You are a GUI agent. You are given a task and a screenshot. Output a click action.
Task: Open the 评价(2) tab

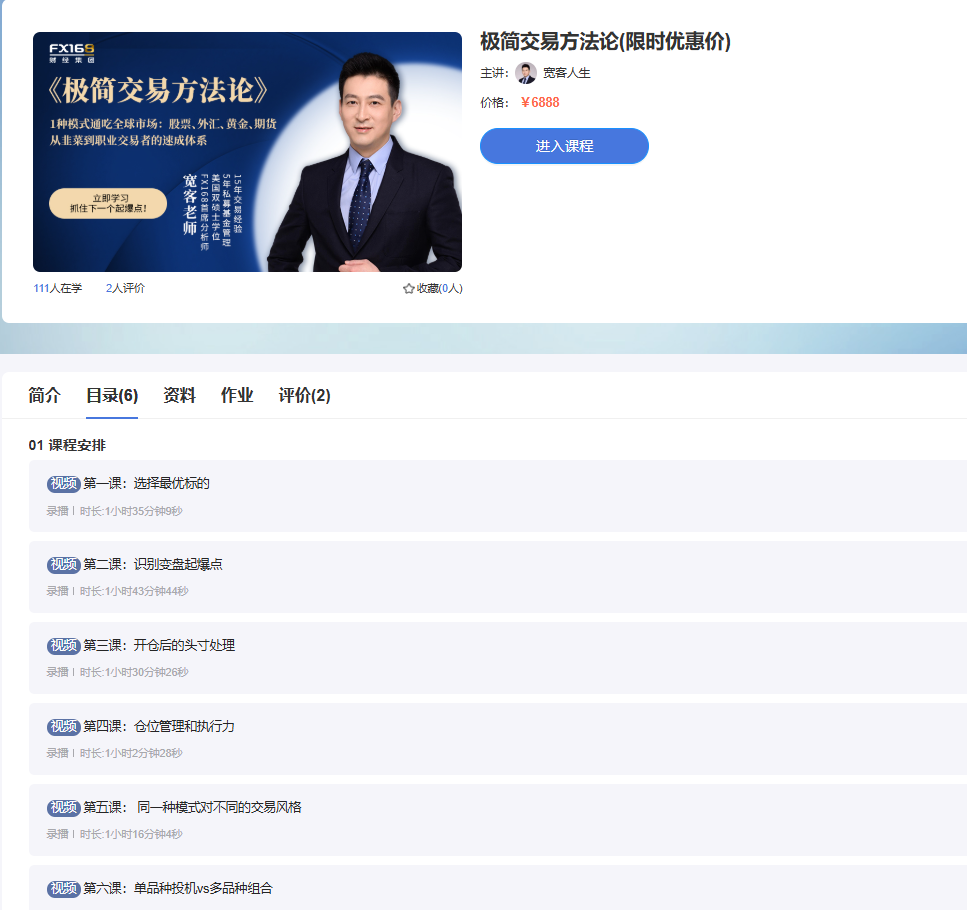click(305, 397)
